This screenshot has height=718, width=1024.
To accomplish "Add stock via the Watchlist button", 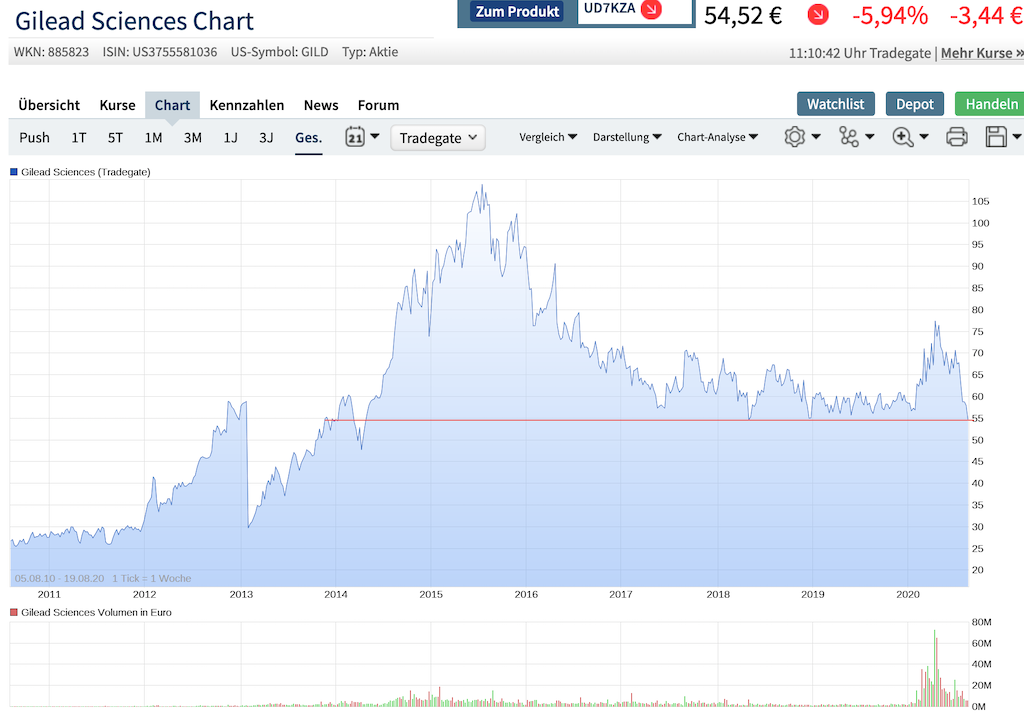I will point(835,103).
